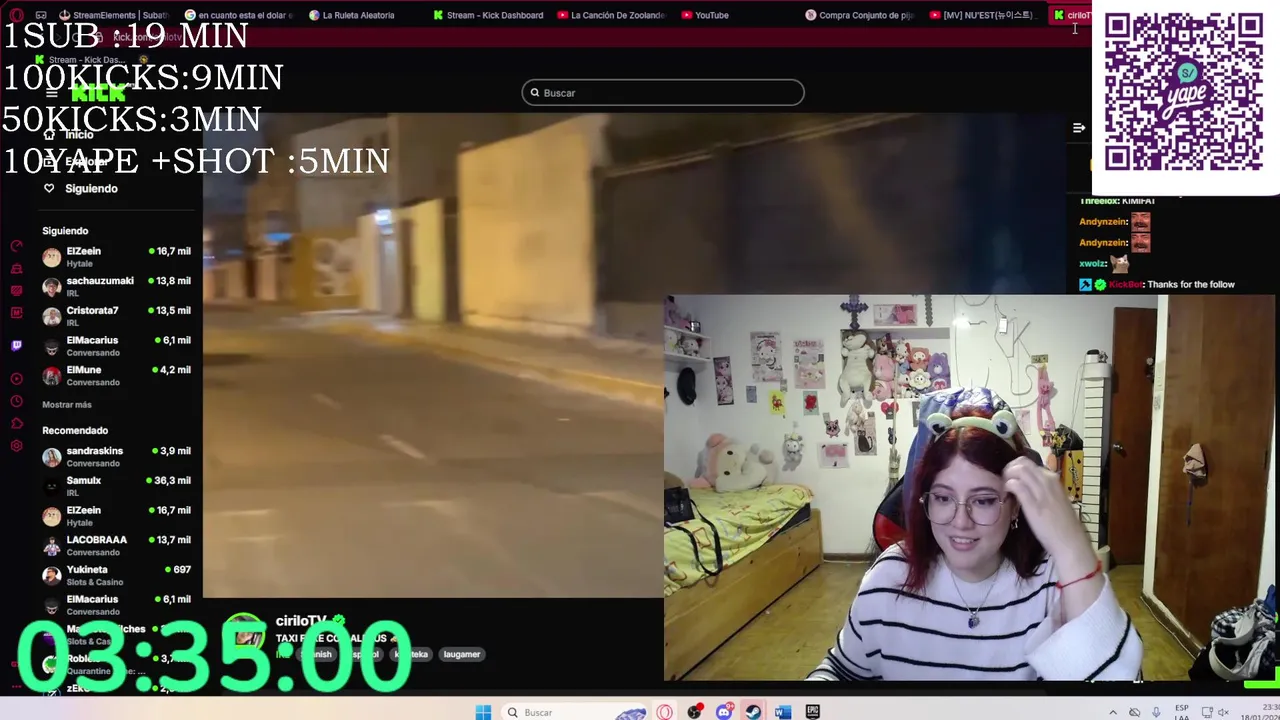
Task: Click the Recomendado heading
Action: [x=75, y=431]
